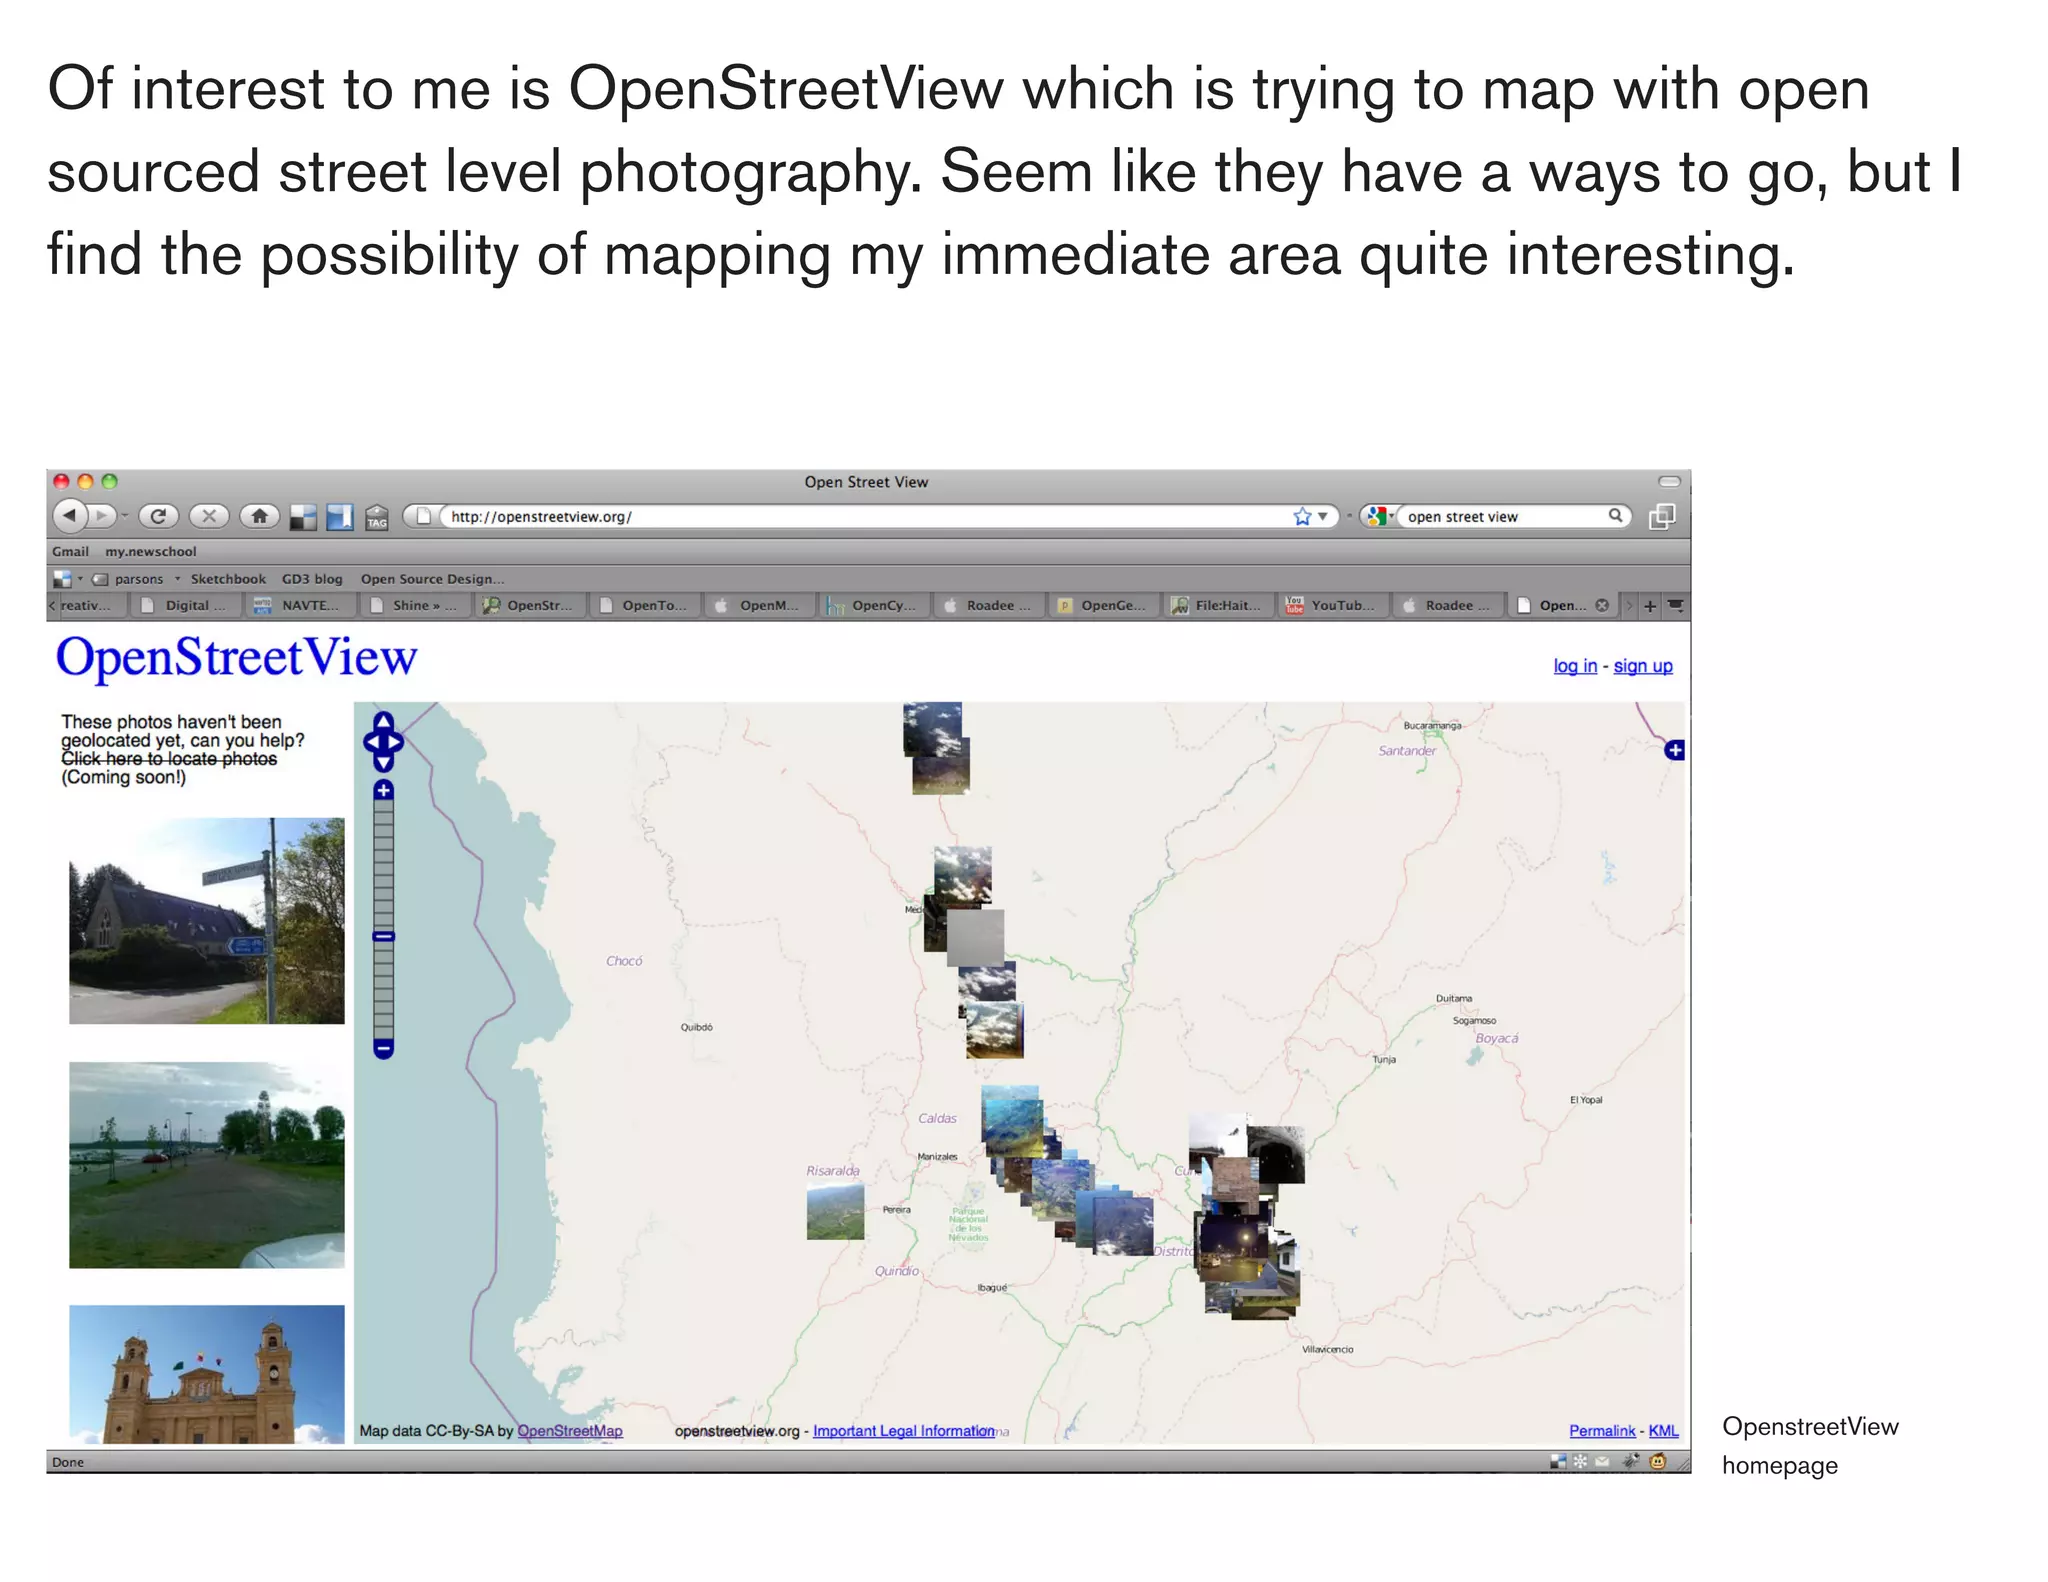Click the TAG toolbar icon
Viewport: 2048px width, 1582px height.
376,517
